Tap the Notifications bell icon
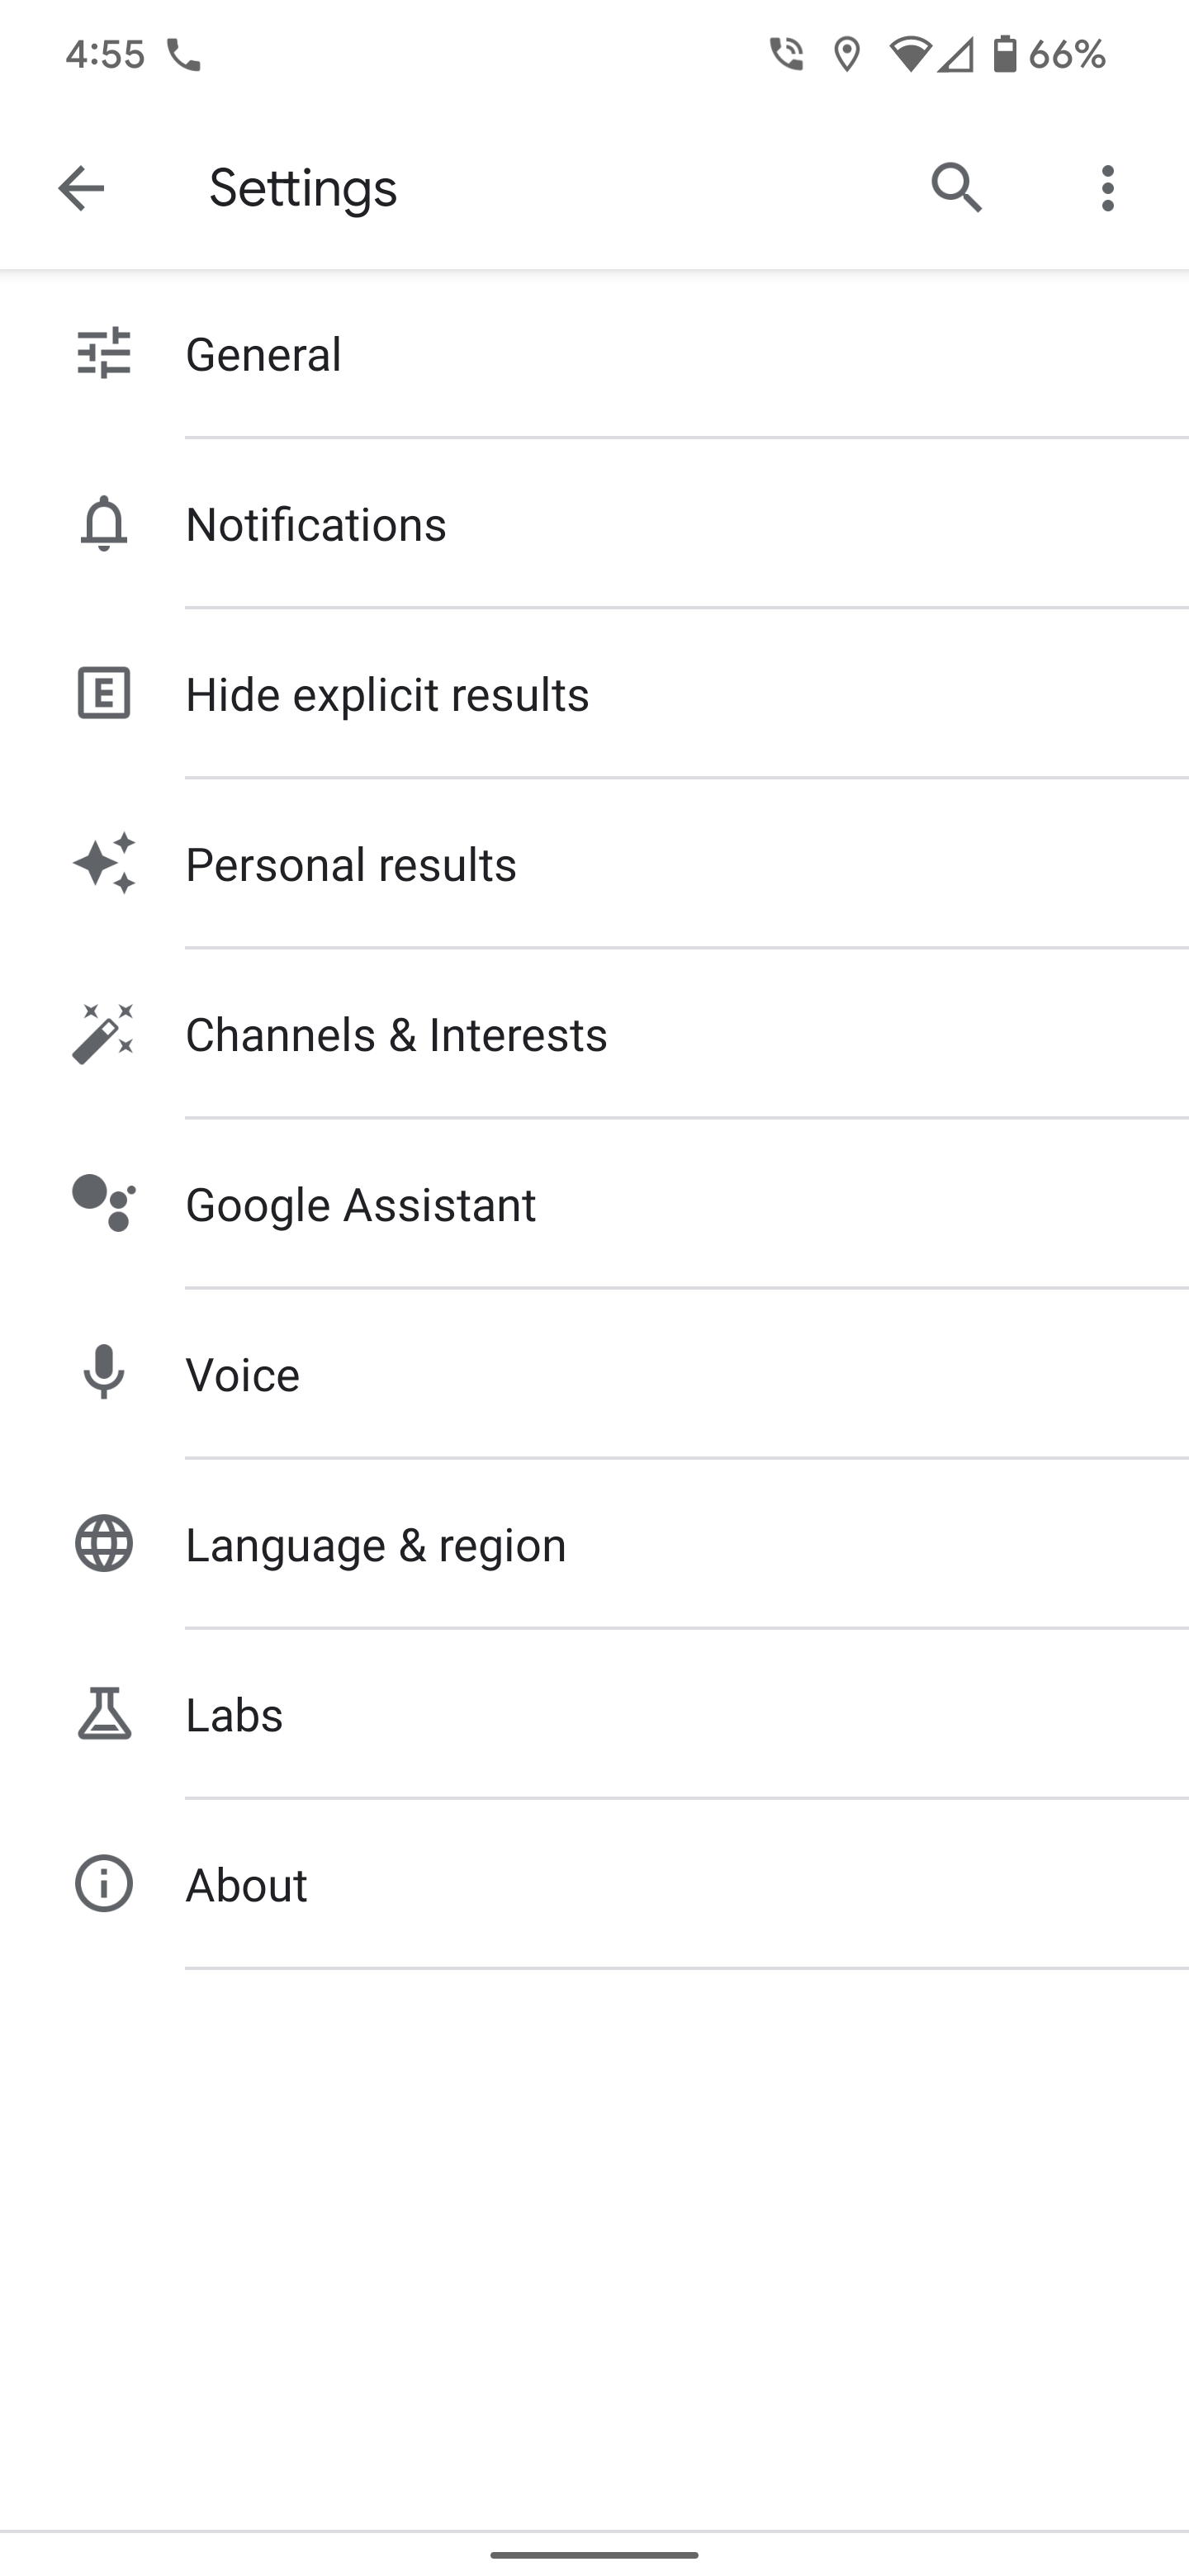 tap(104, 523)
